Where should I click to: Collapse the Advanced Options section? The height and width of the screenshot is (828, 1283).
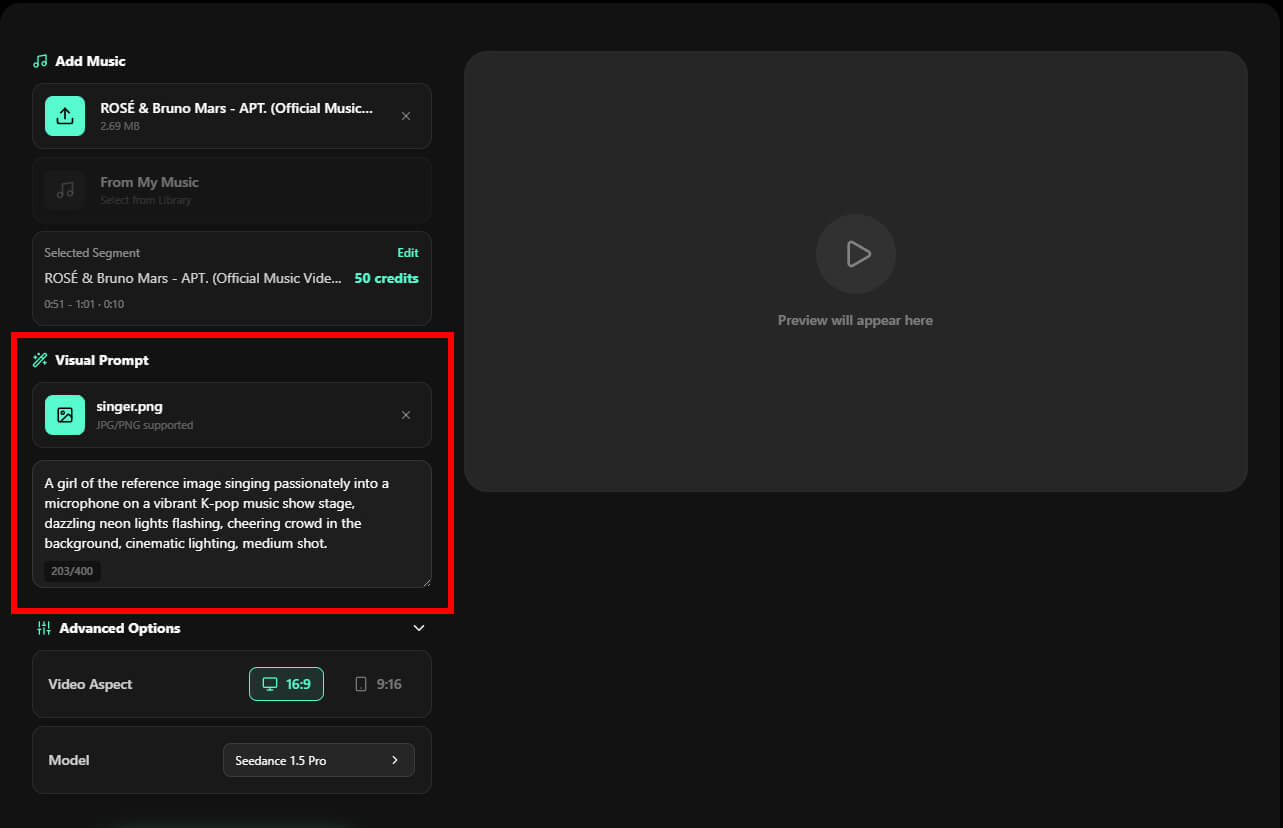(419, 628)
